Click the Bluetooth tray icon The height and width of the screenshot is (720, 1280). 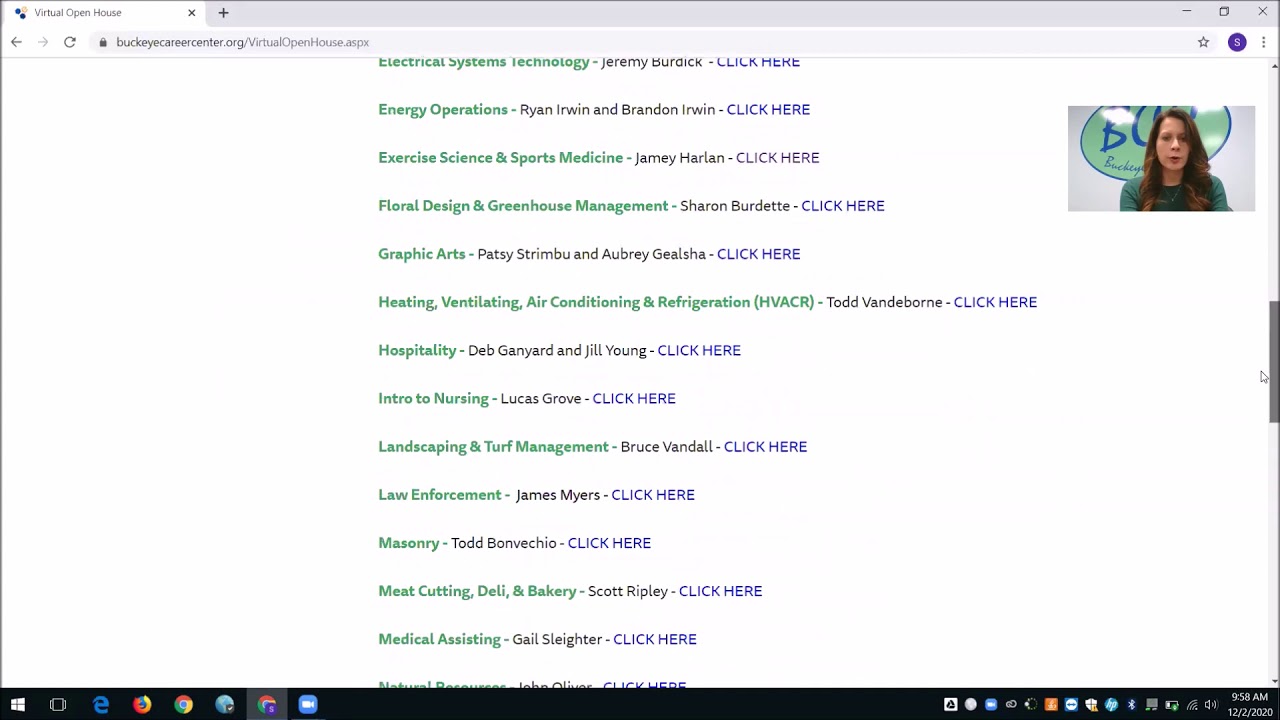pos(1131,705)
